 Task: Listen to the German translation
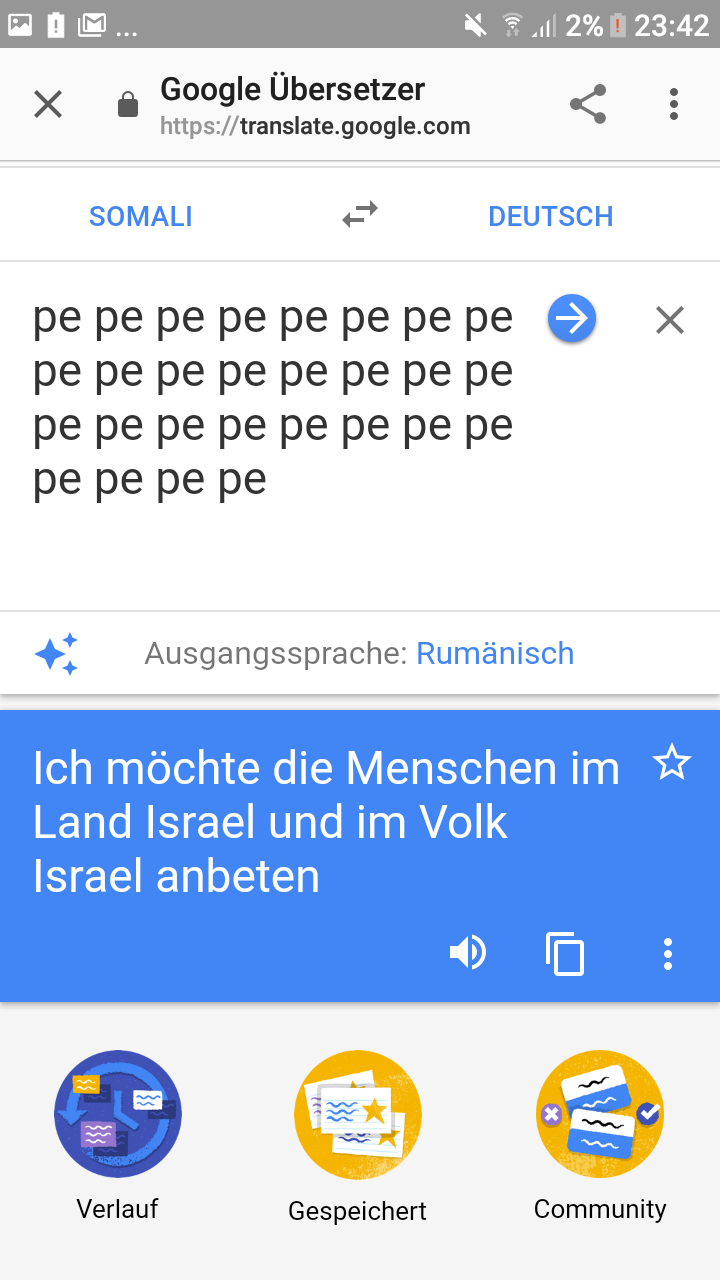[x=467, y=953]
